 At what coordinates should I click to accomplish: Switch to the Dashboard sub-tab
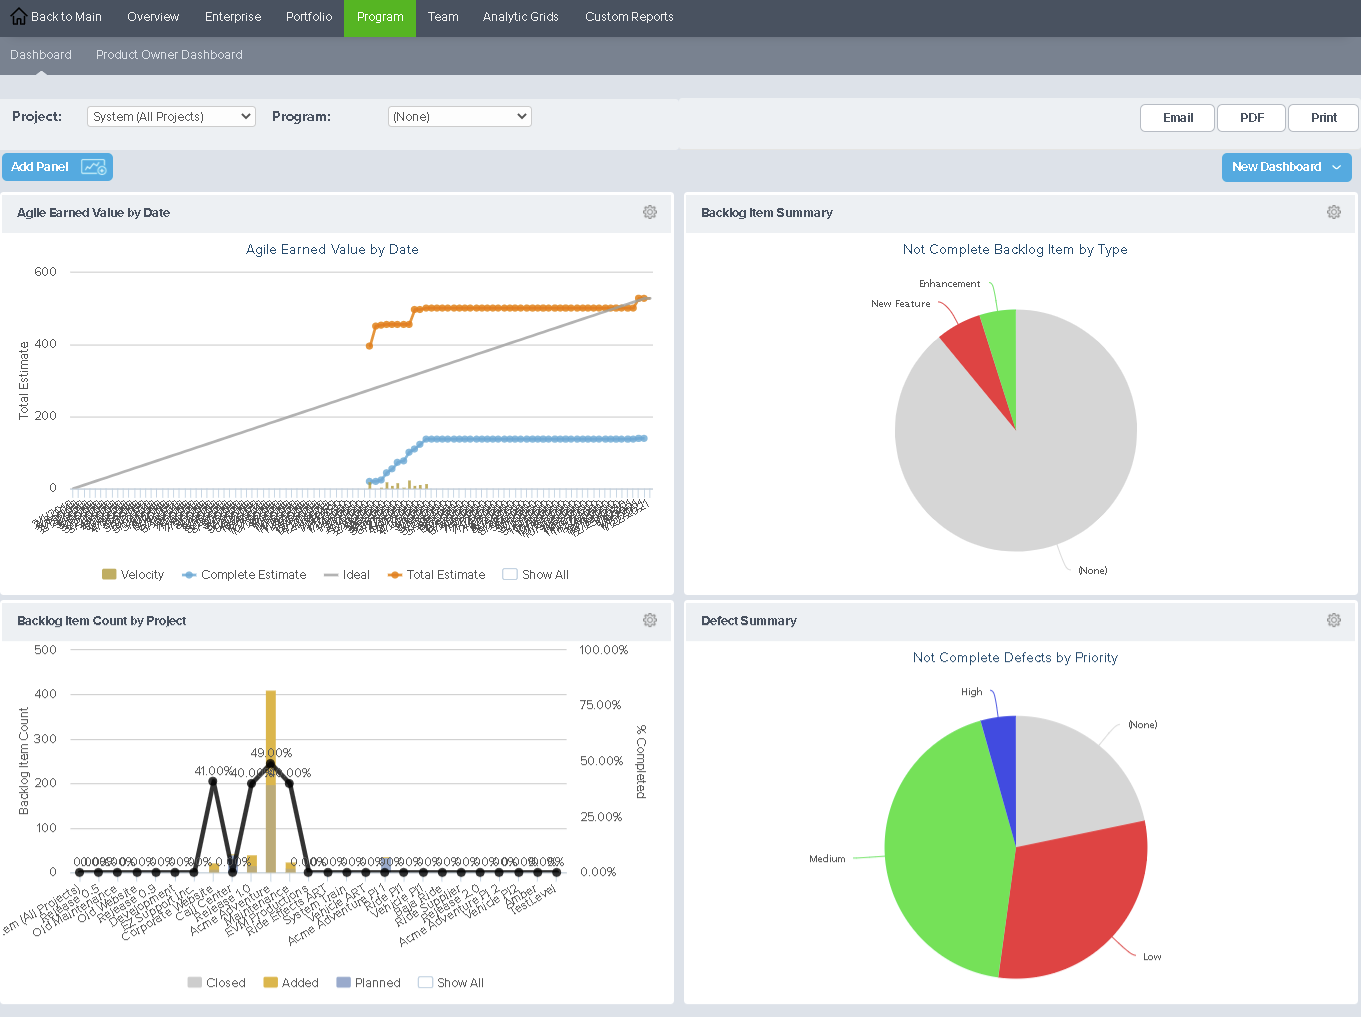point(41,55)
